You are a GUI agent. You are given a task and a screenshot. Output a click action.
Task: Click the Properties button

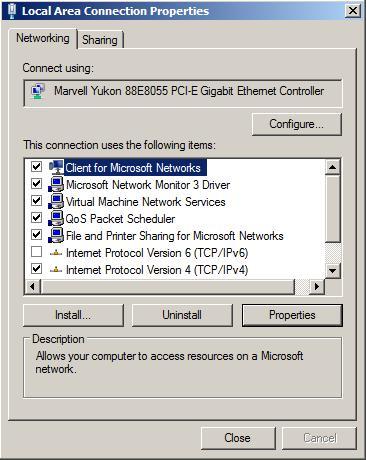click(x=292, y=315)
